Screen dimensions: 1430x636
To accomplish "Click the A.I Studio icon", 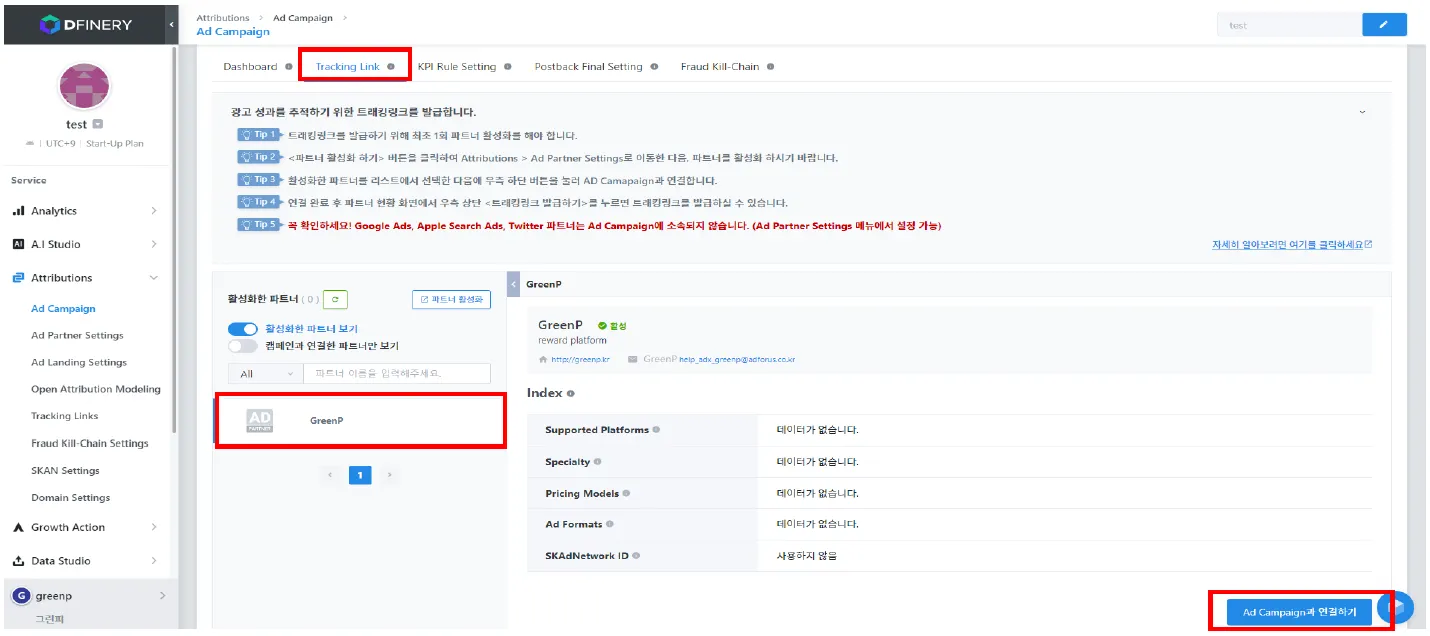I will pyautogui.click(x=18, y=244).
